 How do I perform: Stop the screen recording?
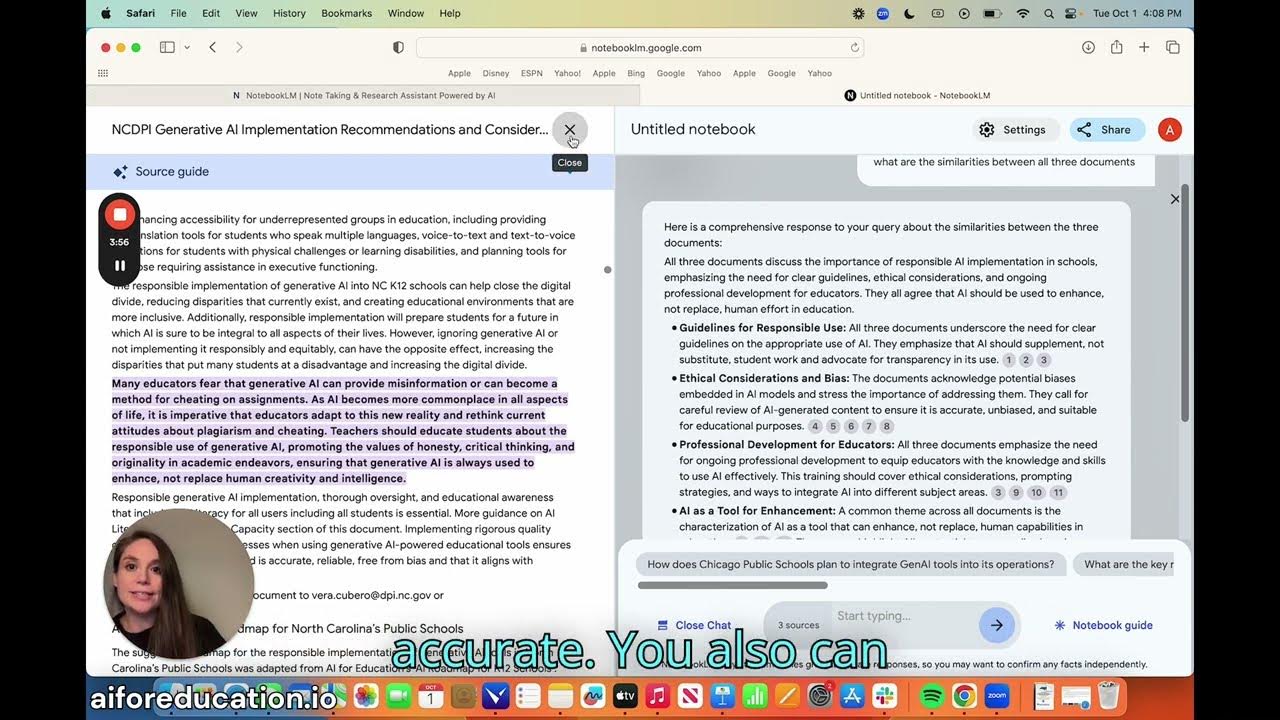[120, 214]
